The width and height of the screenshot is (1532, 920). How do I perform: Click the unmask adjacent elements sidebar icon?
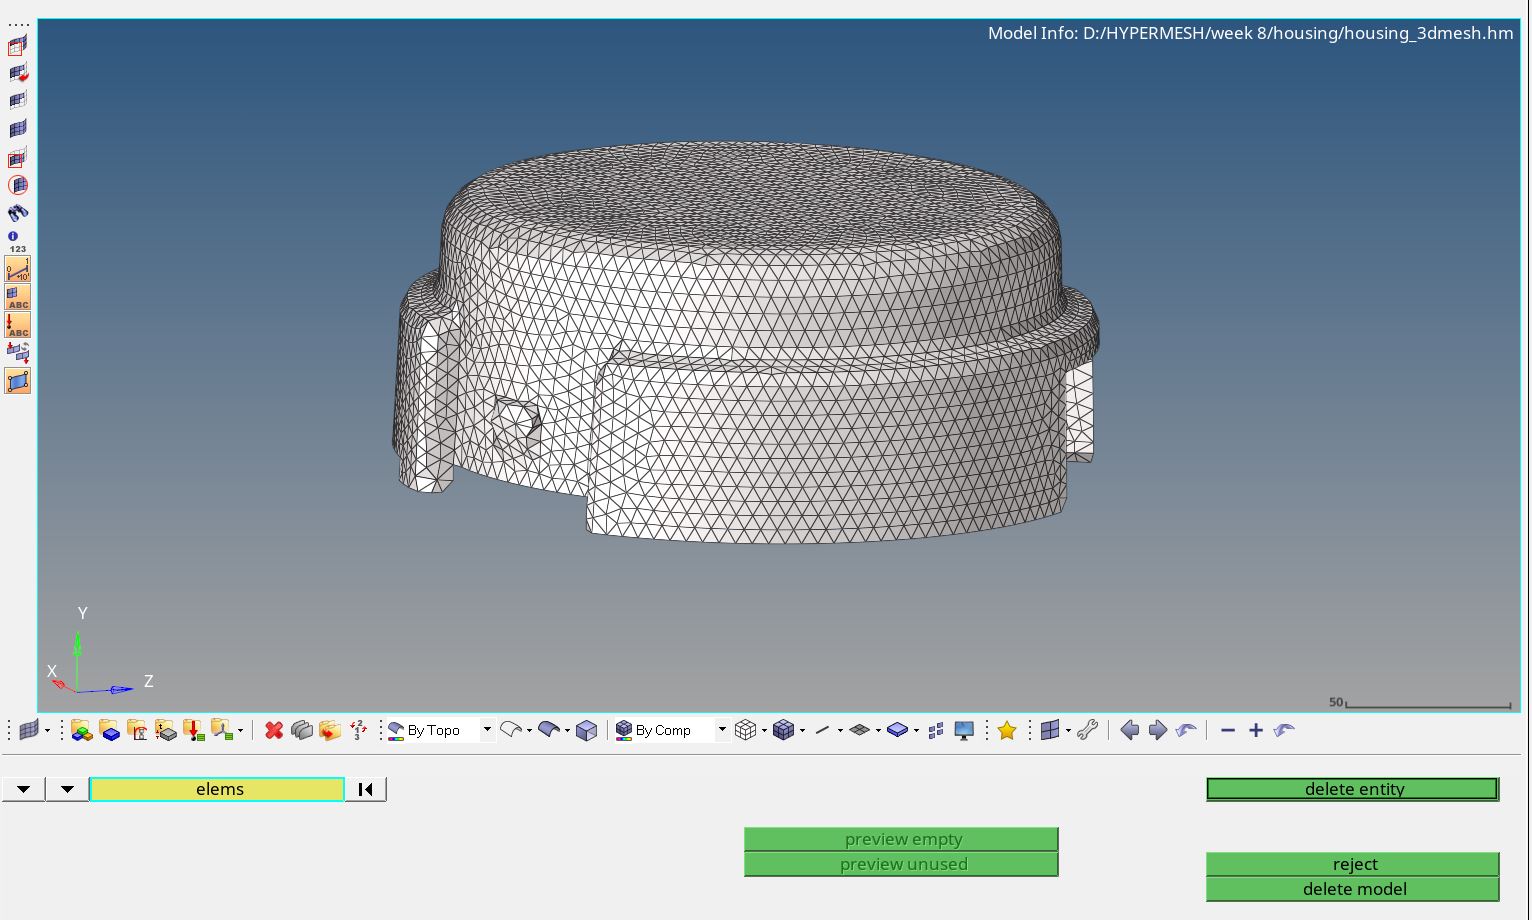coord(16,74)
